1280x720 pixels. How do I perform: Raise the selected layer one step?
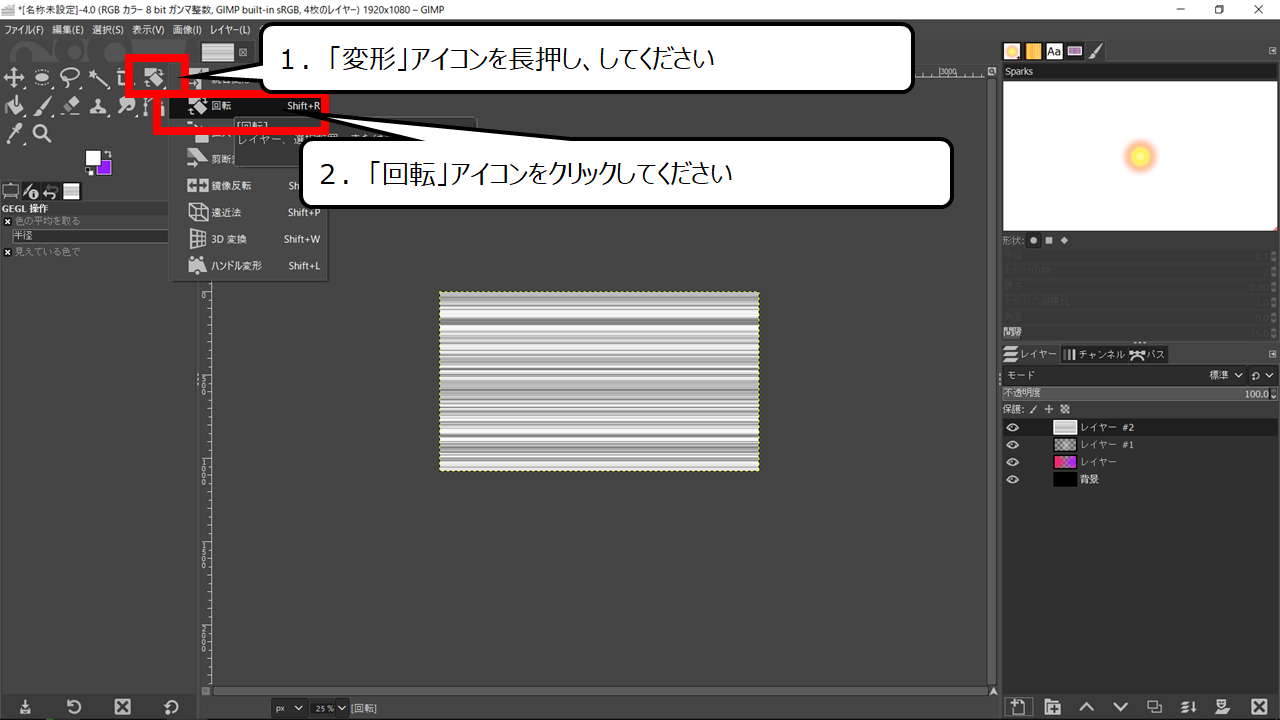tap(1086, 707)
